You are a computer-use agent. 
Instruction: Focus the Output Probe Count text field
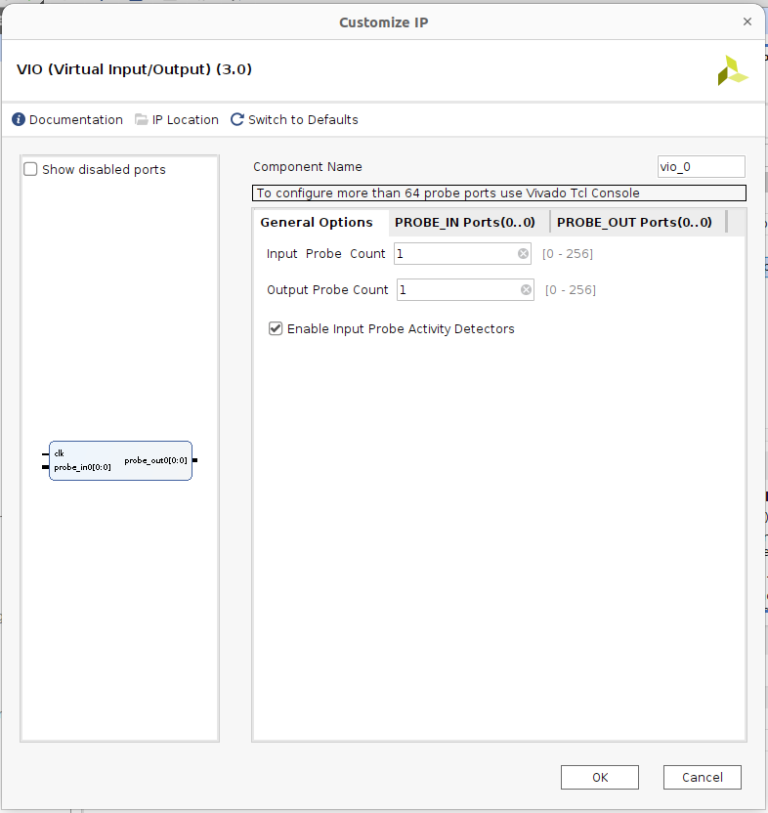tap(457, 290)
